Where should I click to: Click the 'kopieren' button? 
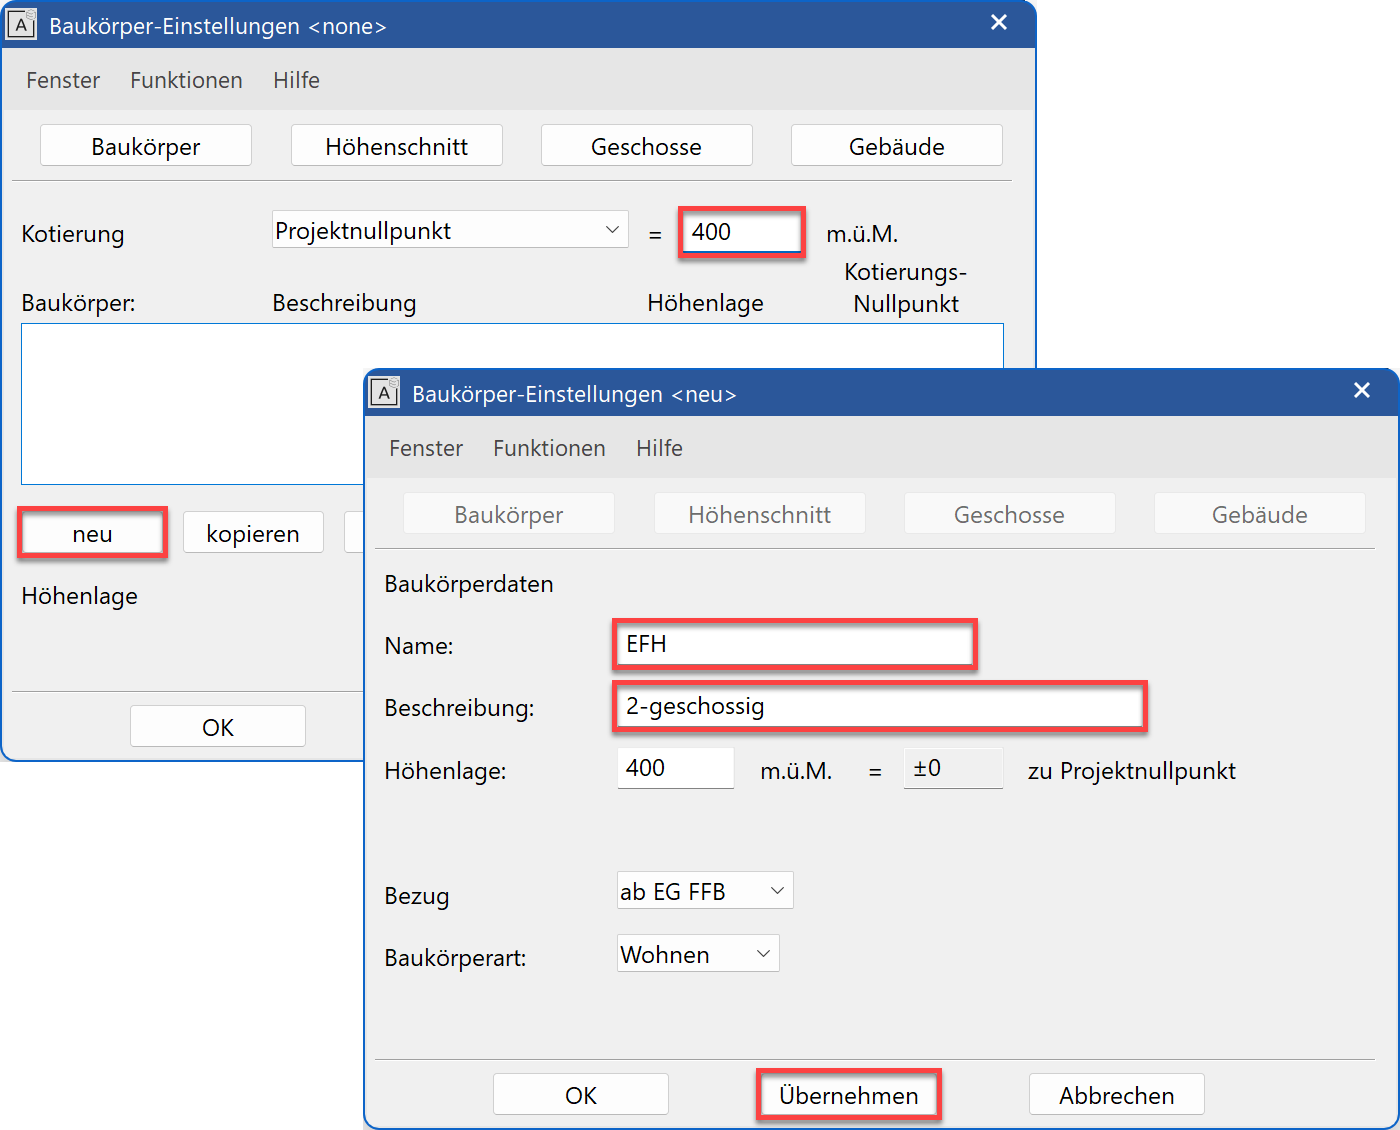(253, 534)
